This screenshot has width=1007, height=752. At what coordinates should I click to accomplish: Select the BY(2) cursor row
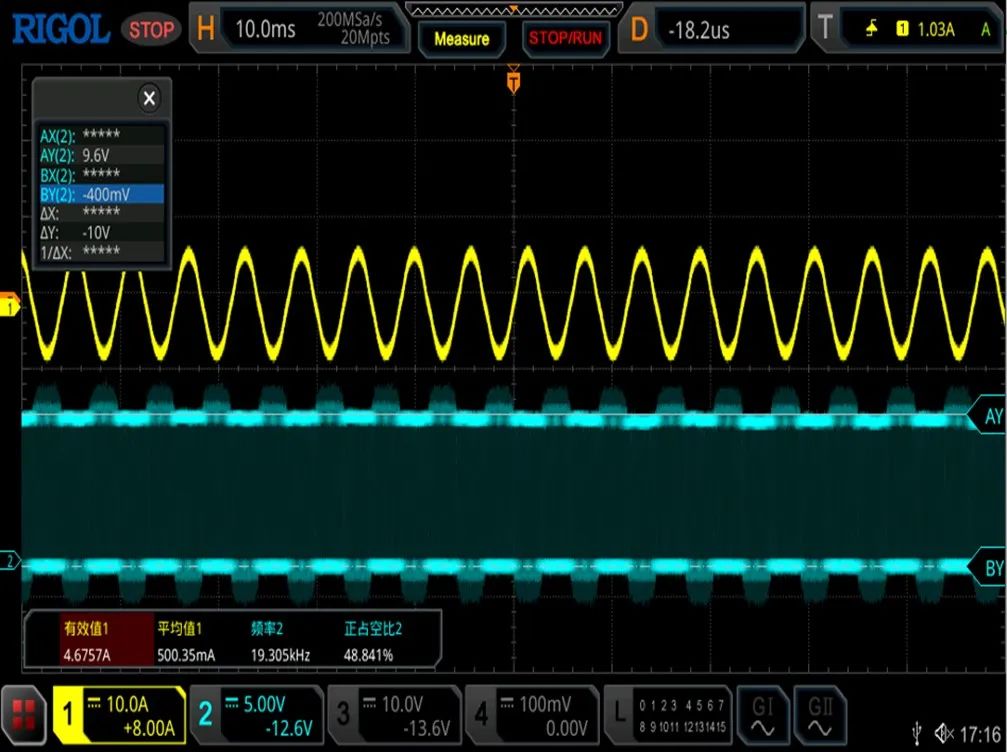tap(101, 194)
